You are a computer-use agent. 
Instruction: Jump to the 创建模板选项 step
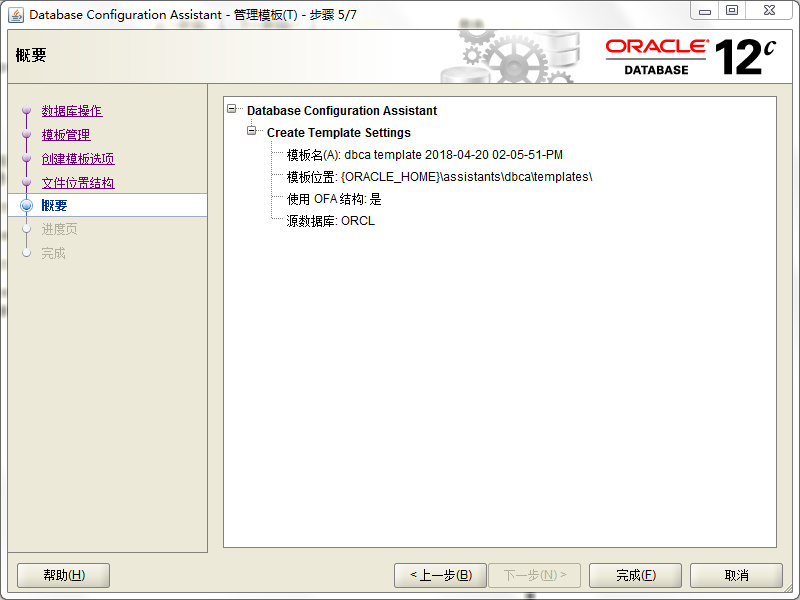point(78,159)
